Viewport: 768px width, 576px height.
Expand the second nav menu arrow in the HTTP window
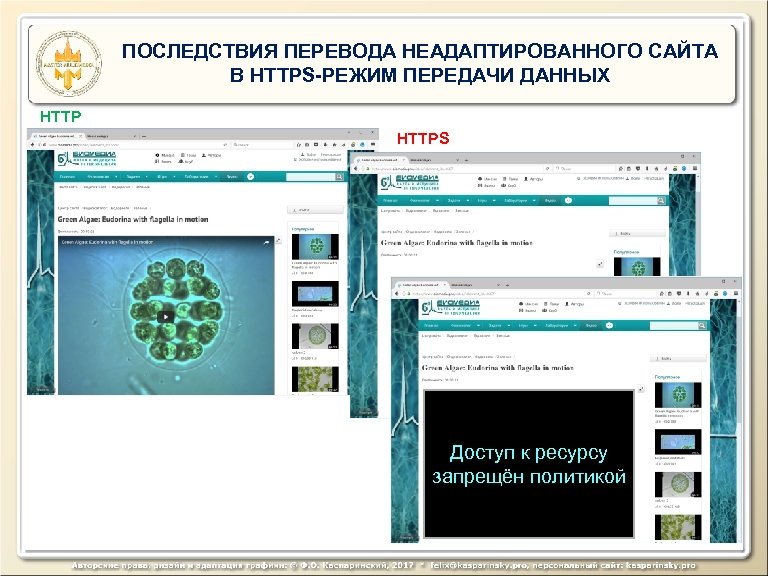click(116, 176)
